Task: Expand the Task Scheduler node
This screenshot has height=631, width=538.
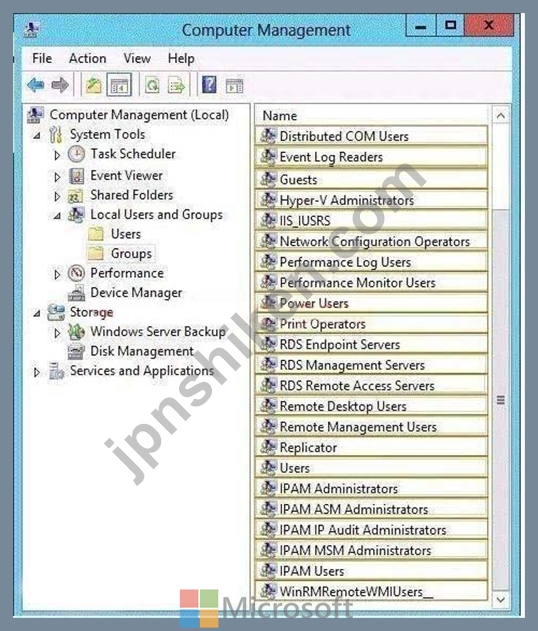Action: pos(57,155)
